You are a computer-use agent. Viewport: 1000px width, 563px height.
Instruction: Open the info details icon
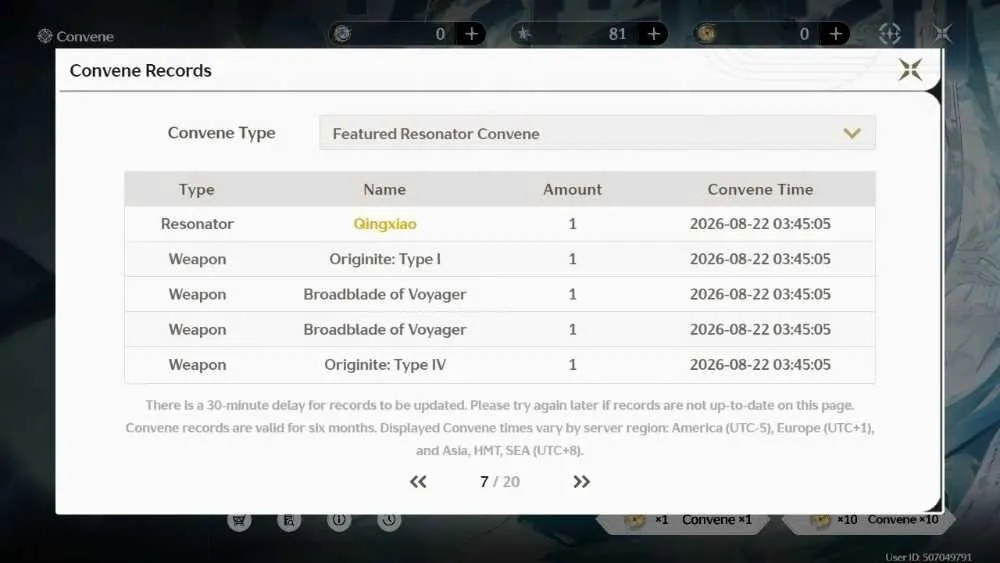click(x=339, y=520)
